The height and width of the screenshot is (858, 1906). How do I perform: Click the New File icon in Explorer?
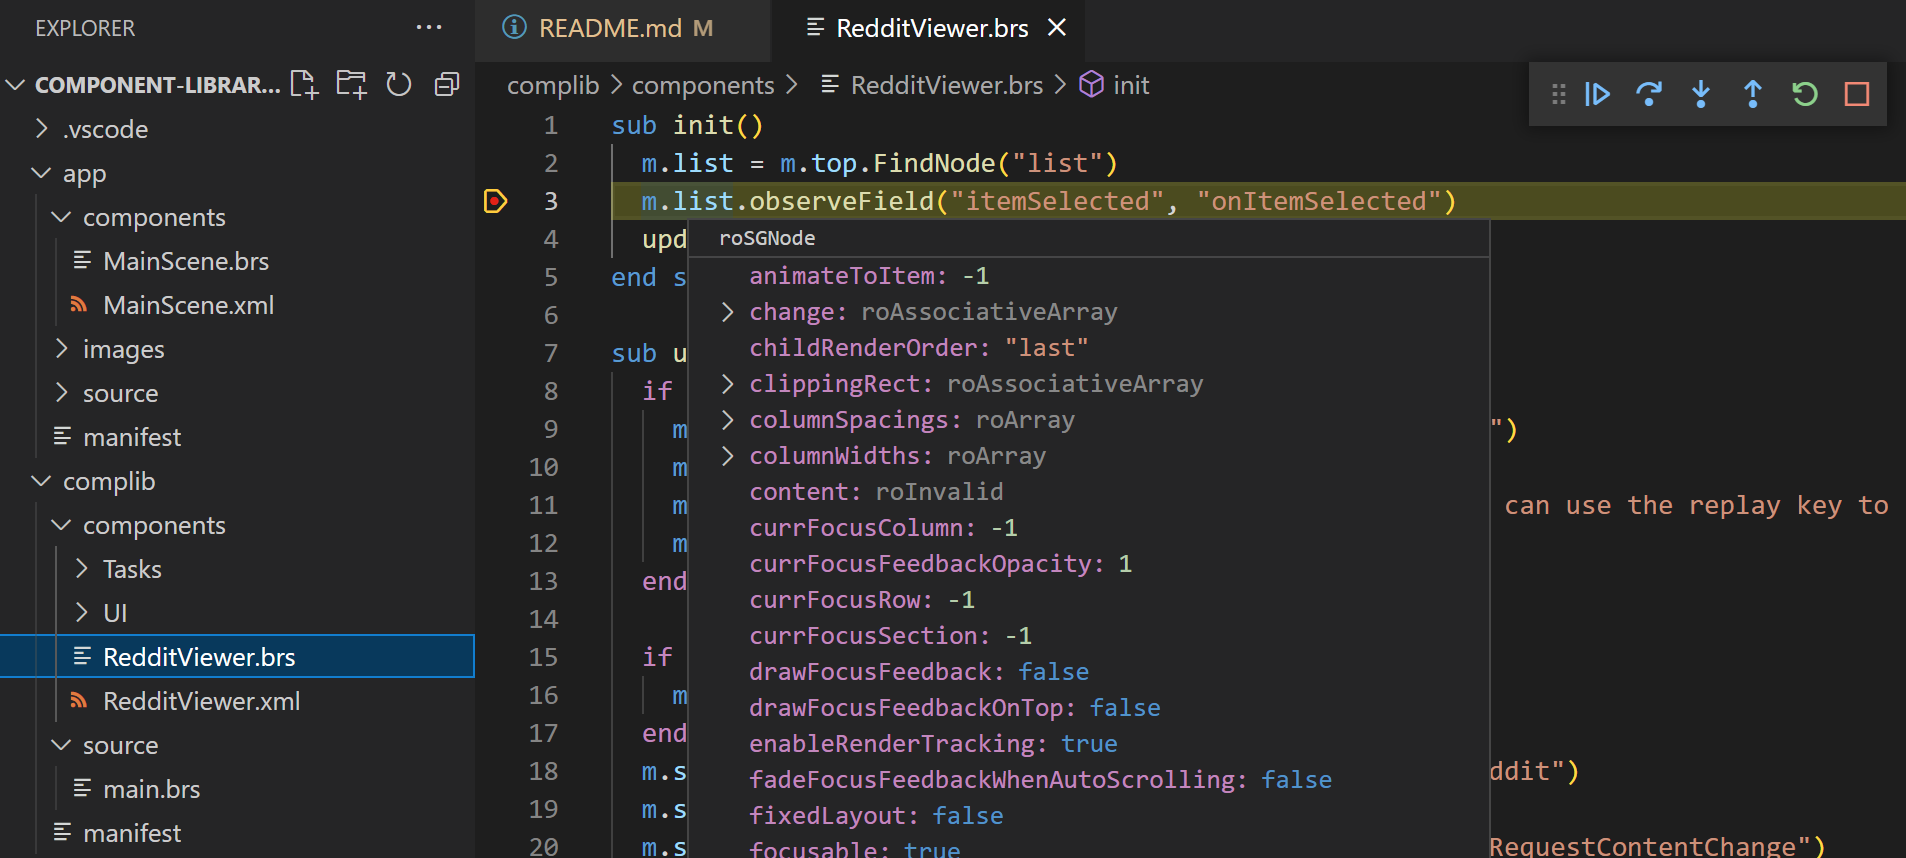[x=304, y=85]
